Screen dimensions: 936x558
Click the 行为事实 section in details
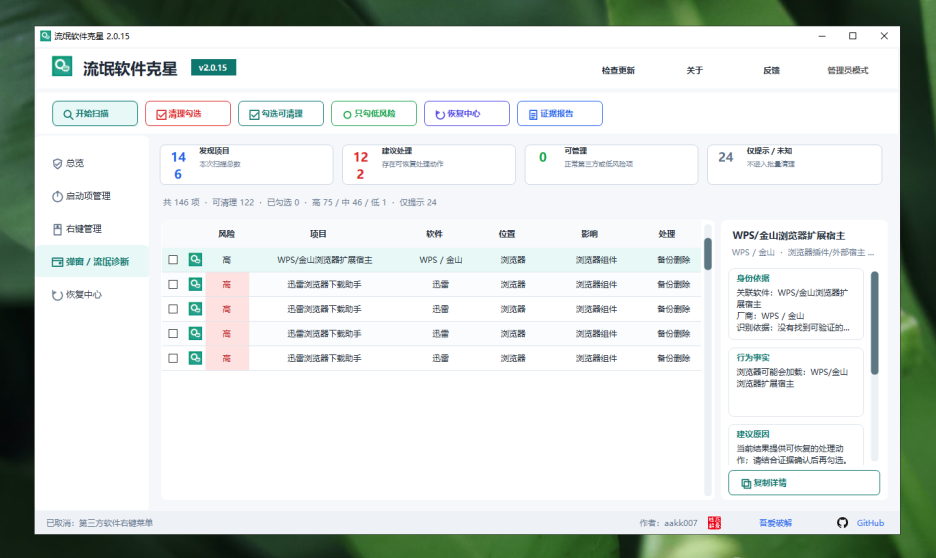(796, 382)
